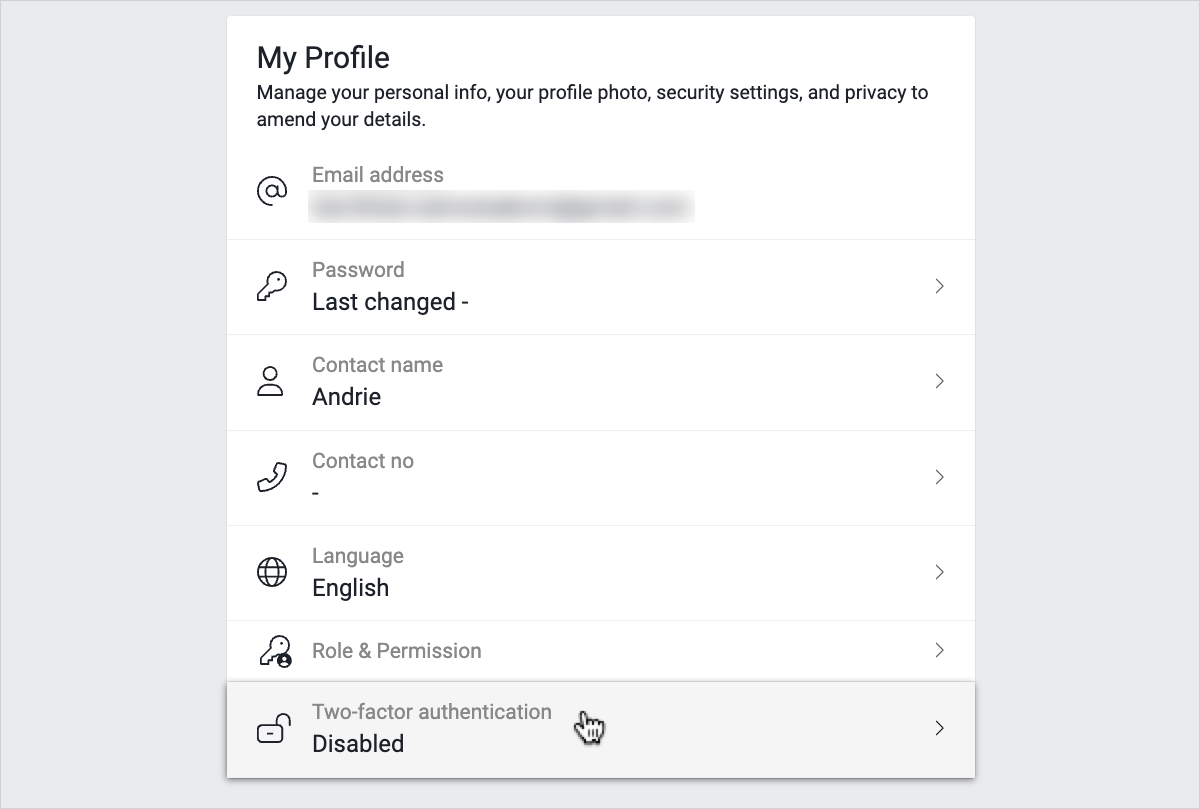Select the Language English entry
1200x809 pixels.
tap(350, 588)
